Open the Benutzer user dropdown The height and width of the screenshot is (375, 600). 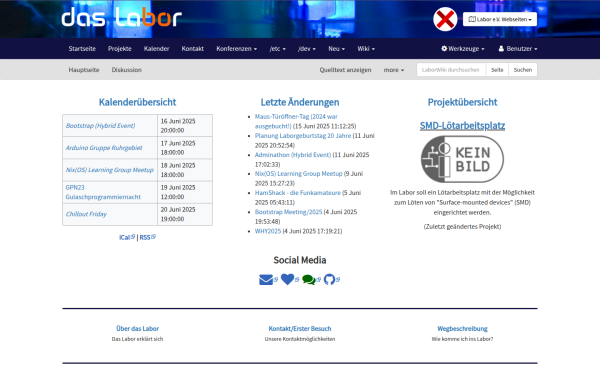point(518,49)
